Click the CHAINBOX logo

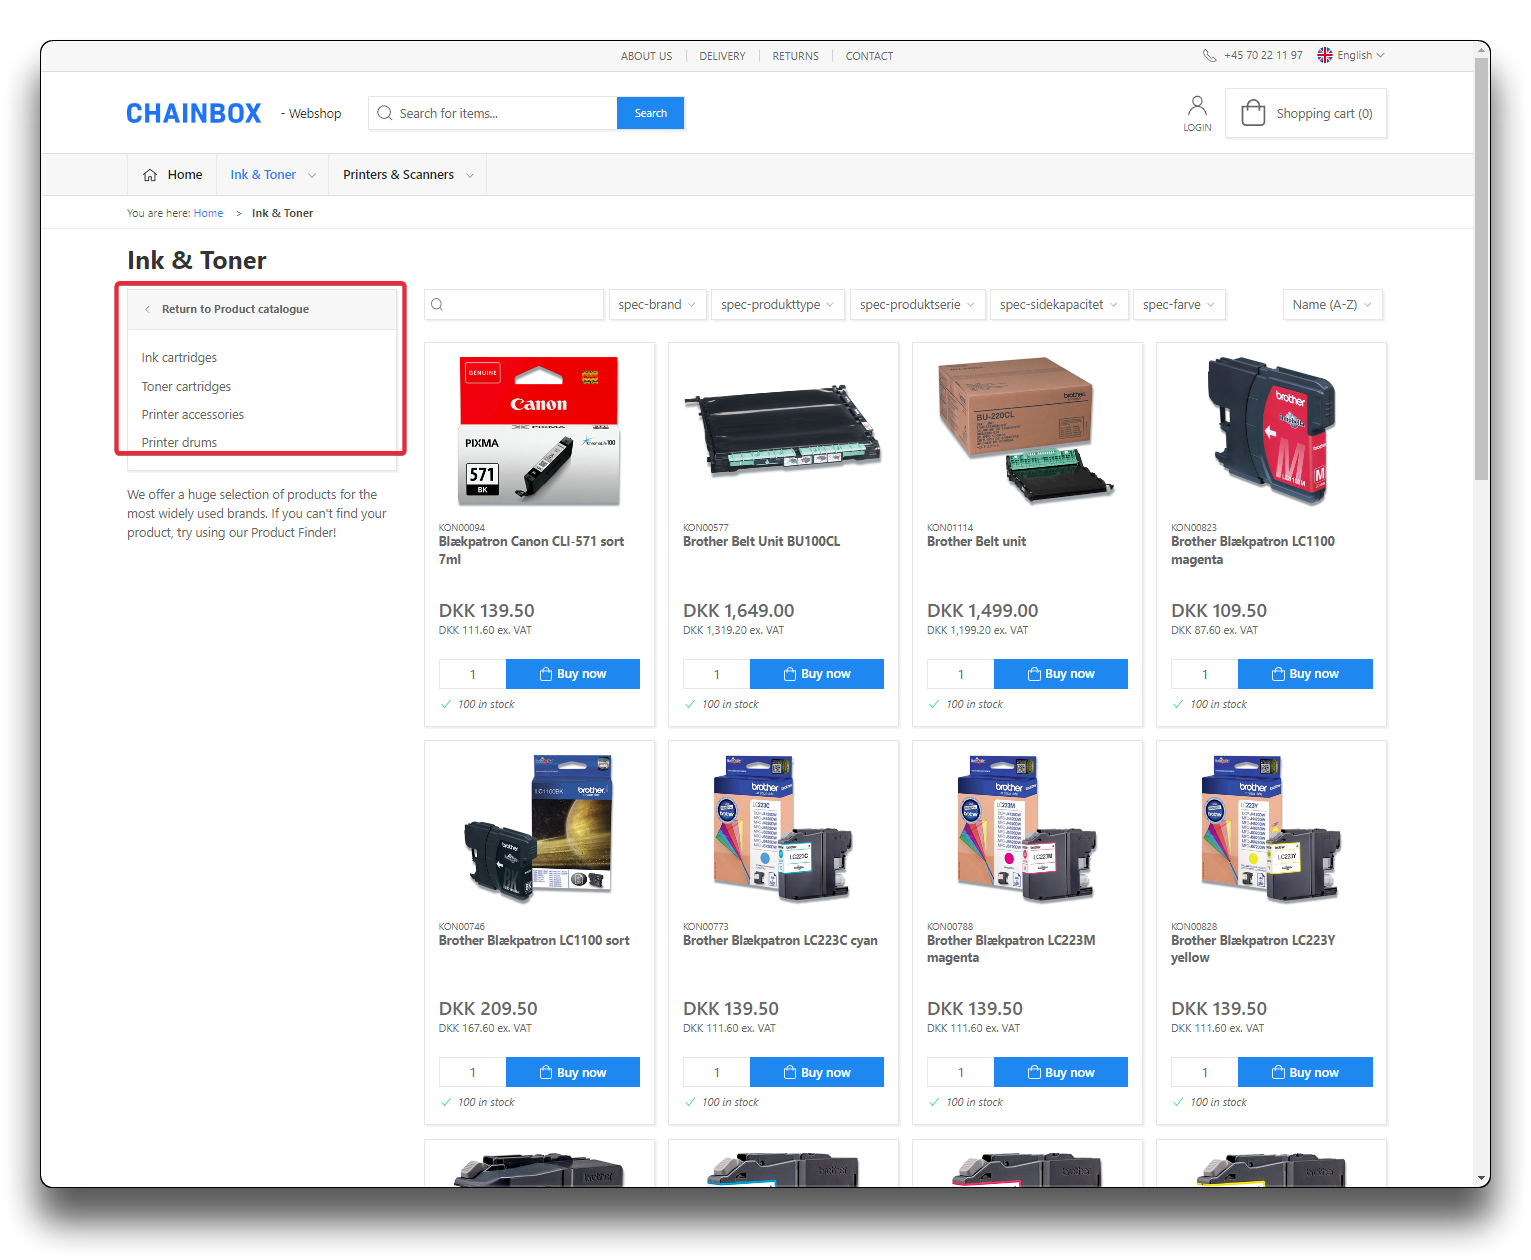194,114
